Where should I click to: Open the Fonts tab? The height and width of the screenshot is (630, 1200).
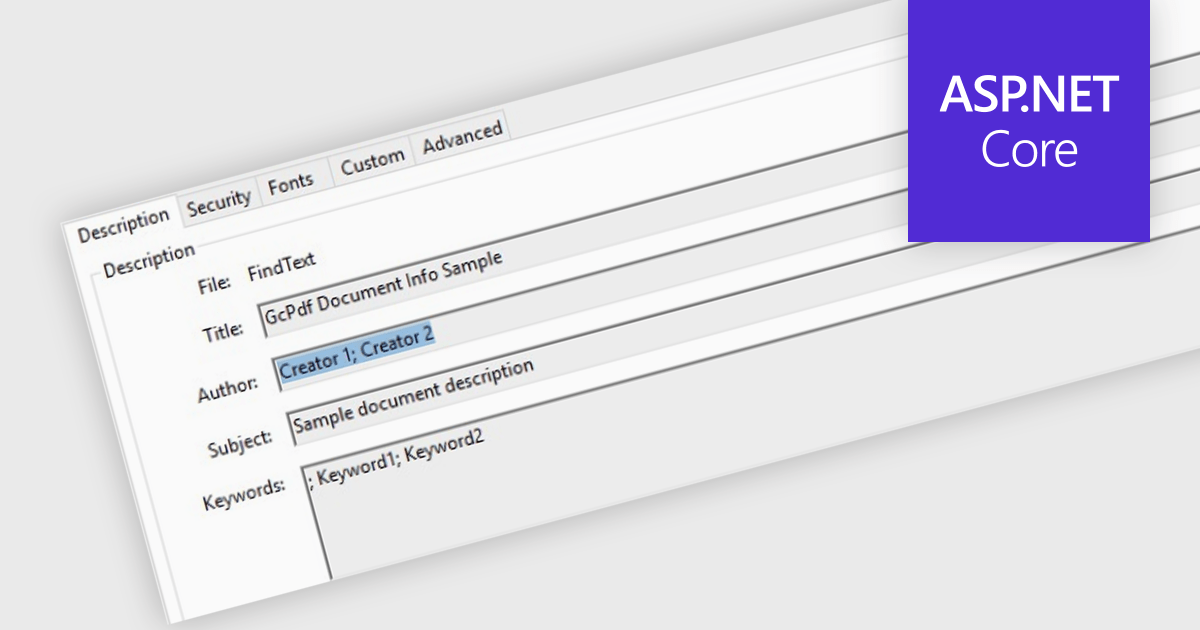(291, 183)
